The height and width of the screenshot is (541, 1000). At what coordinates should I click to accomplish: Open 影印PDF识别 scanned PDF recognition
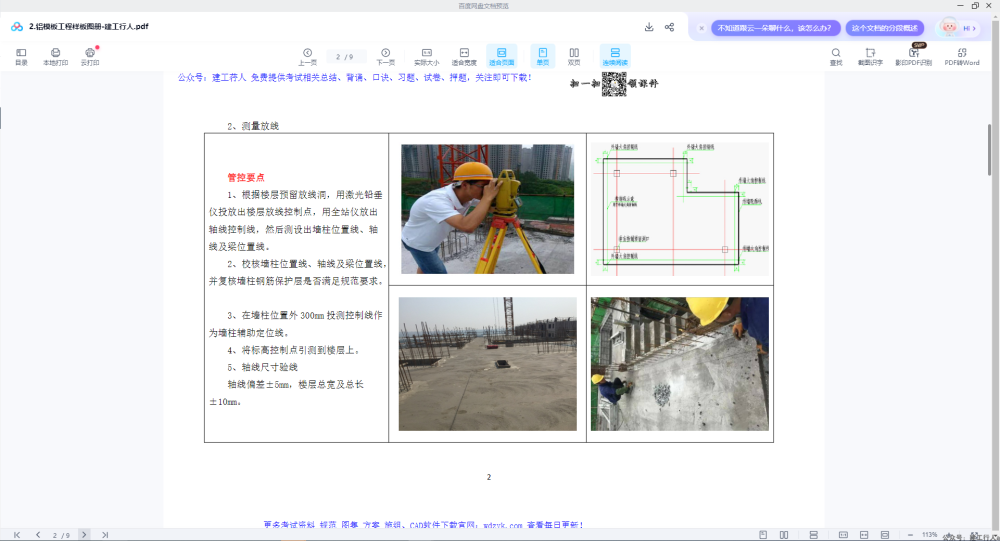point(914,56)
